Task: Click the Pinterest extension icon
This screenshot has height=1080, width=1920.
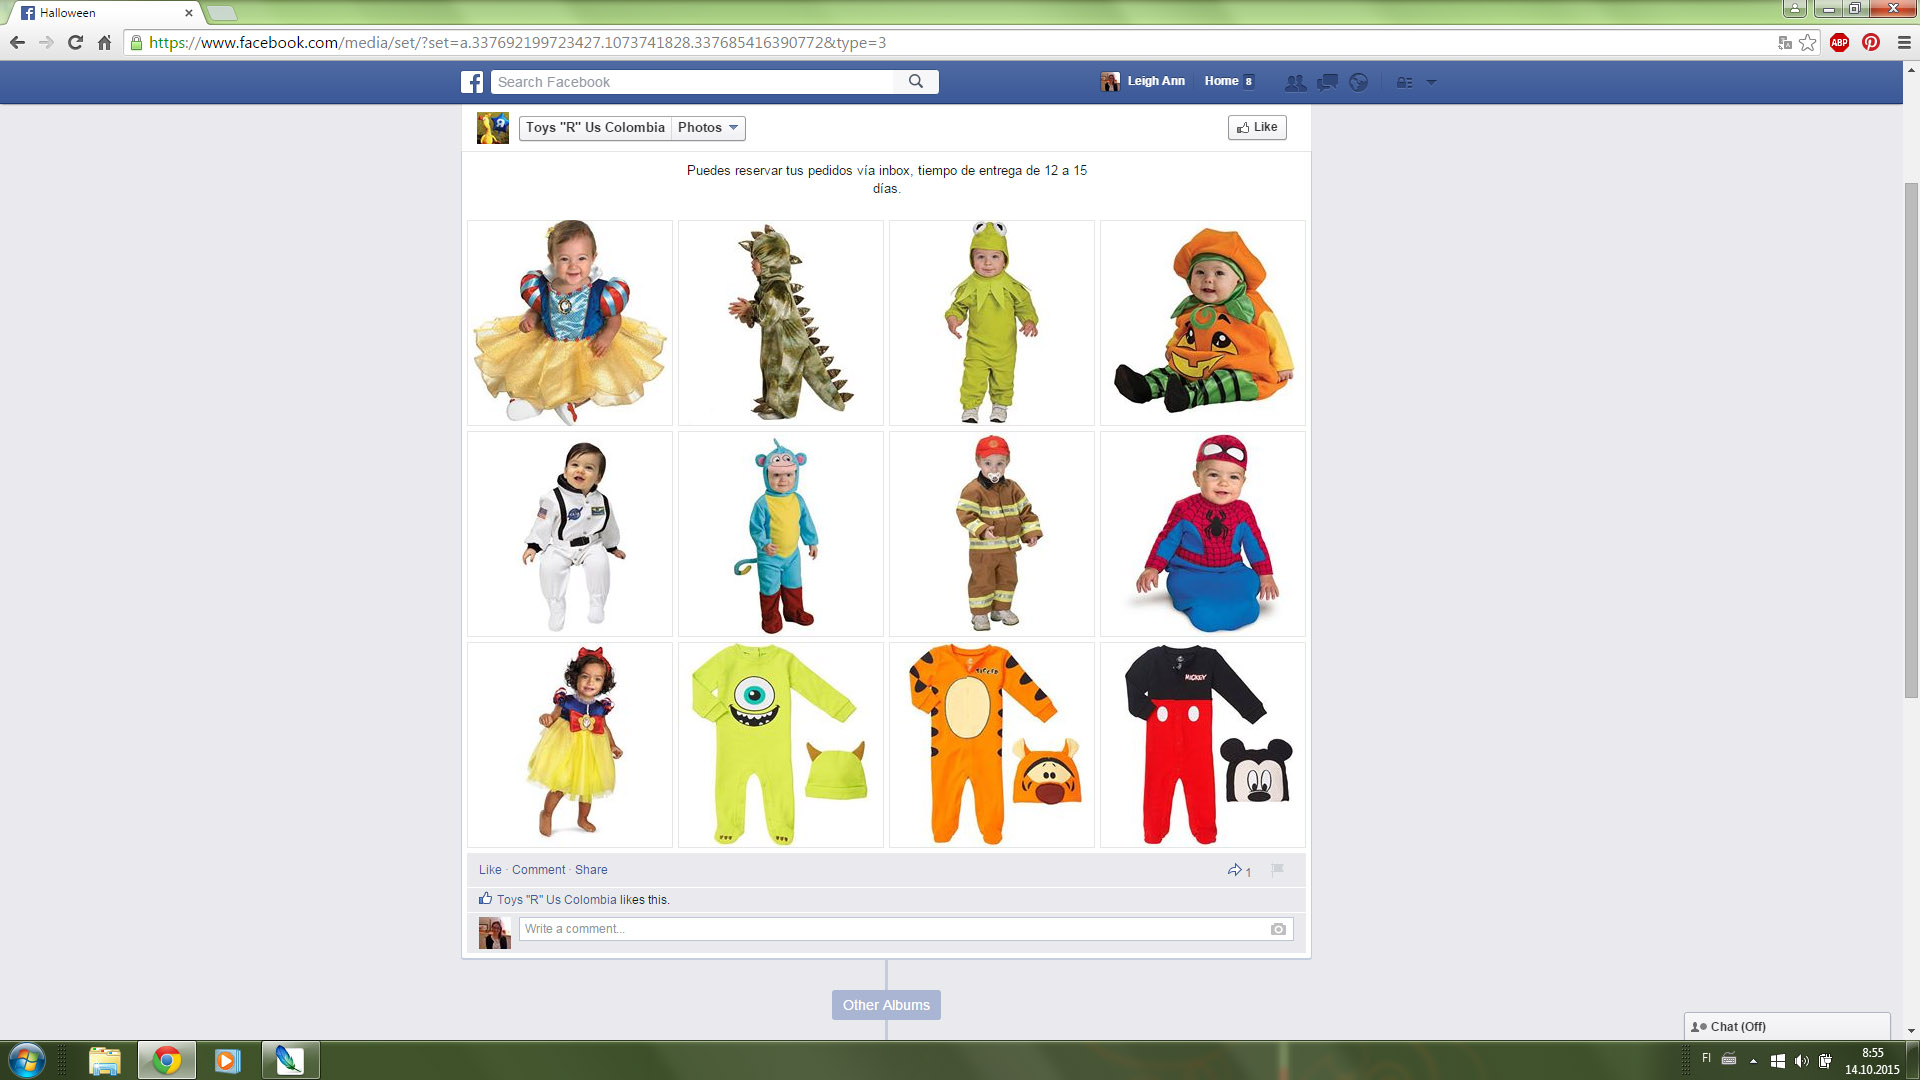Action: pyautogui.click(x=1871, y=42)
